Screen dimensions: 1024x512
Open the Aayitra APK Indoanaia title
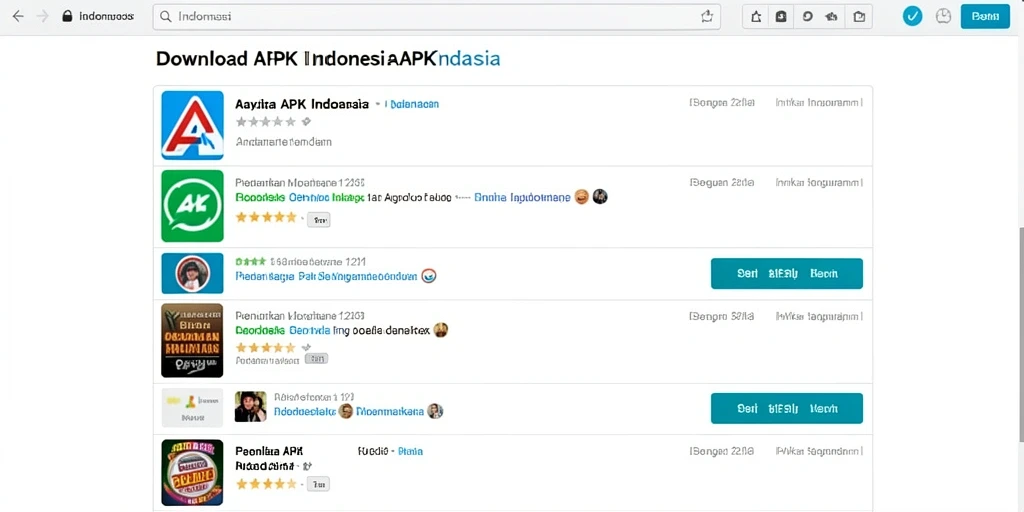tap(302, 104)
